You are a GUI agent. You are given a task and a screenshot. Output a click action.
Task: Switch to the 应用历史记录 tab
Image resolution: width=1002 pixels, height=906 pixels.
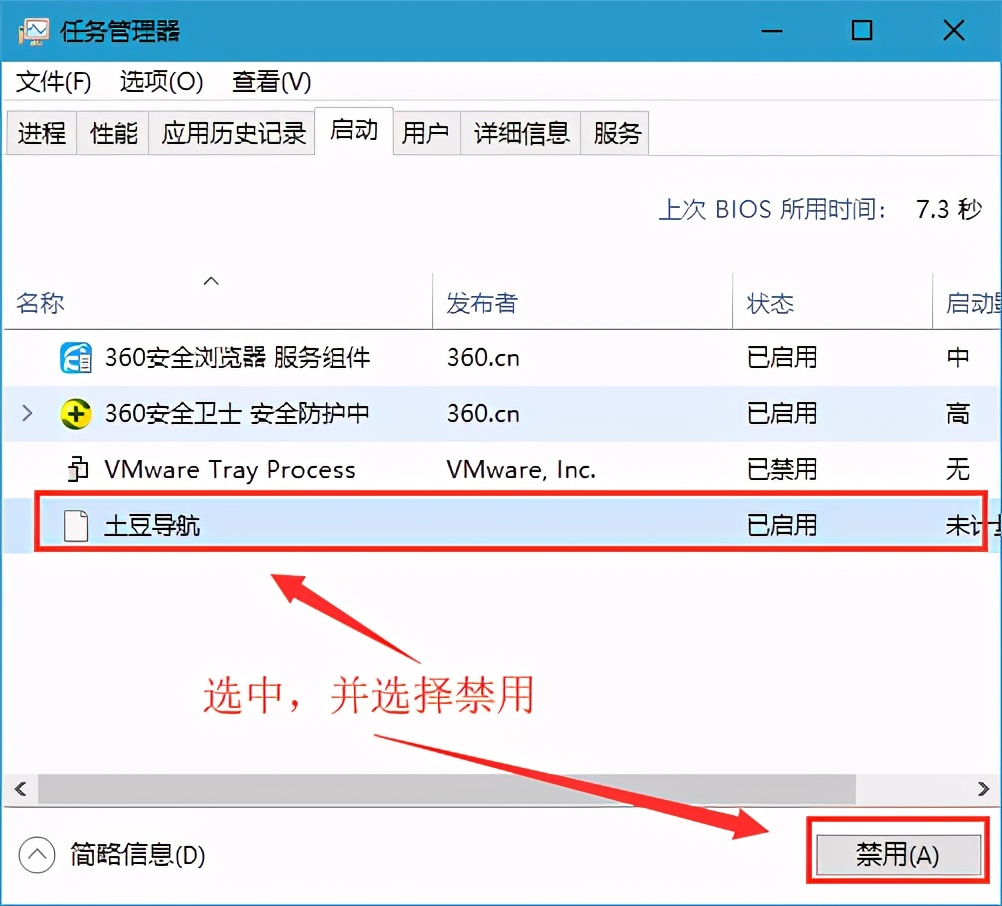tap(233, 133)
